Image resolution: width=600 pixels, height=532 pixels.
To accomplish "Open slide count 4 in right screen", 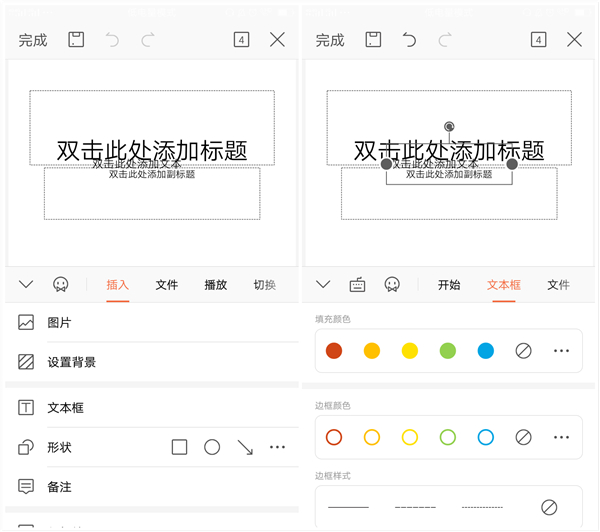I will (x=538, y=39).
